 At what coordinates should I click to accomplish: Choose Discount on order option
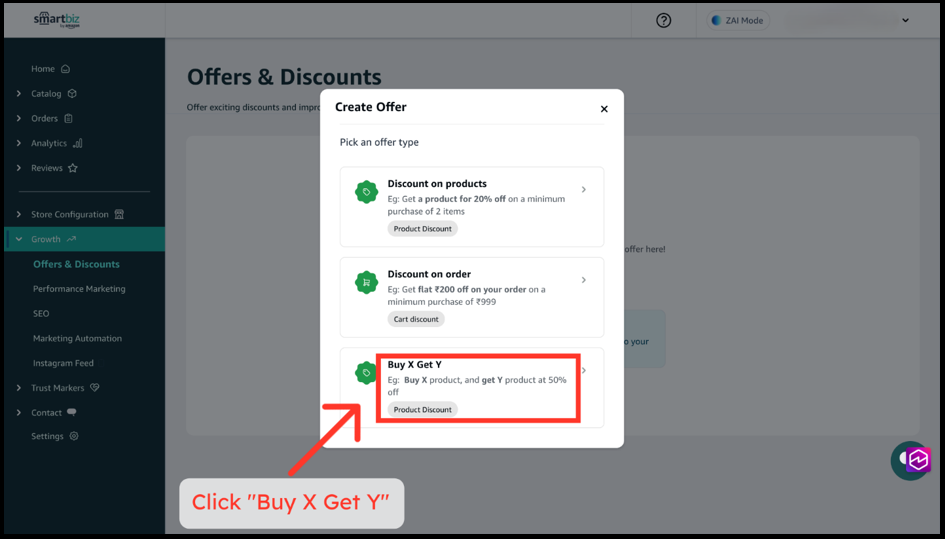[x=472, y=297]
